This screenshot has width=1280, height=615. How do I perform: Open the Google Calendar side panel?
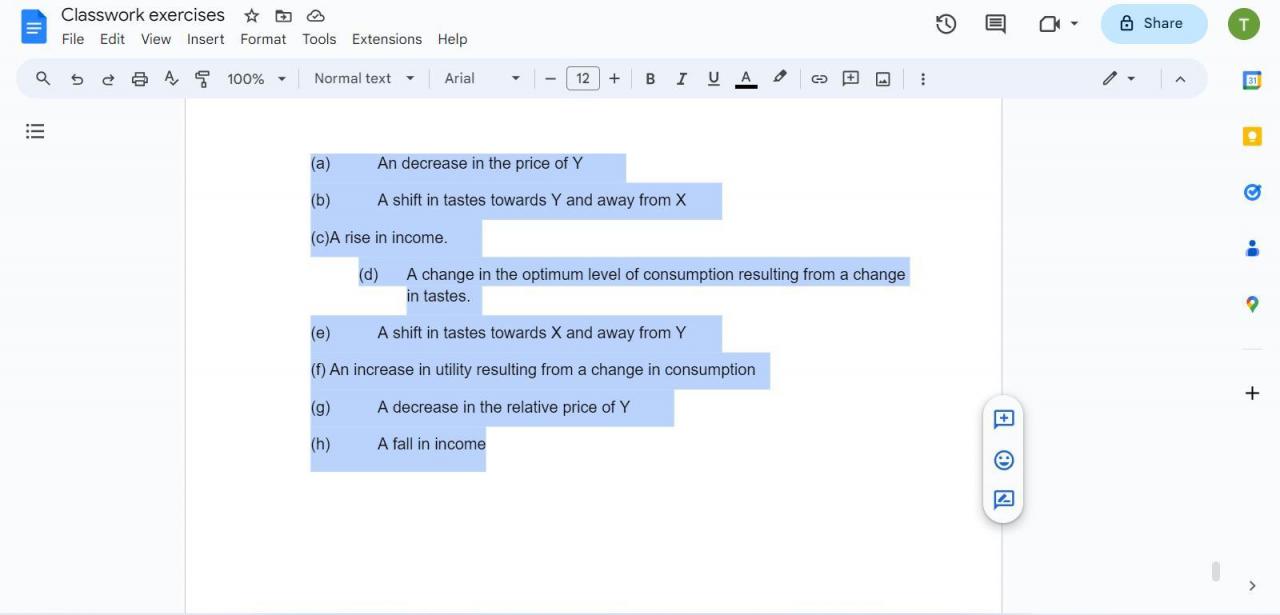pos(1251,80)
